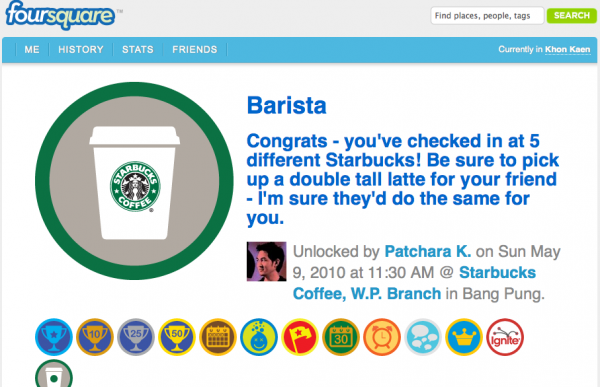Open Patchara K.'s profile photo
Image resolution: width=600 pixels, height=387 pixels.
[266, 261]
